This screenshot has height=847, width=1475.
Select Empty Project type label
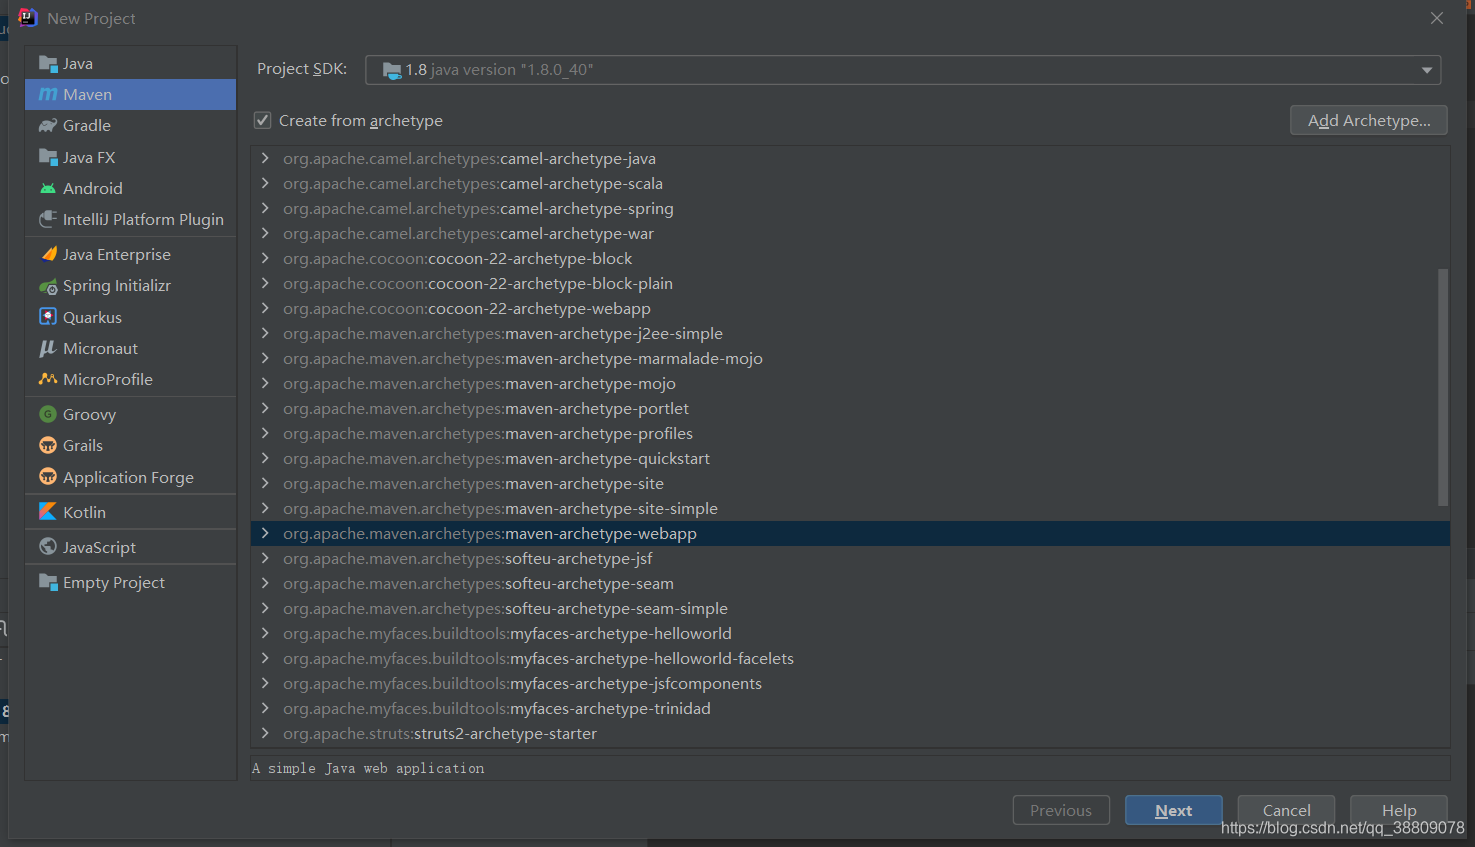(x=114, y=583)
